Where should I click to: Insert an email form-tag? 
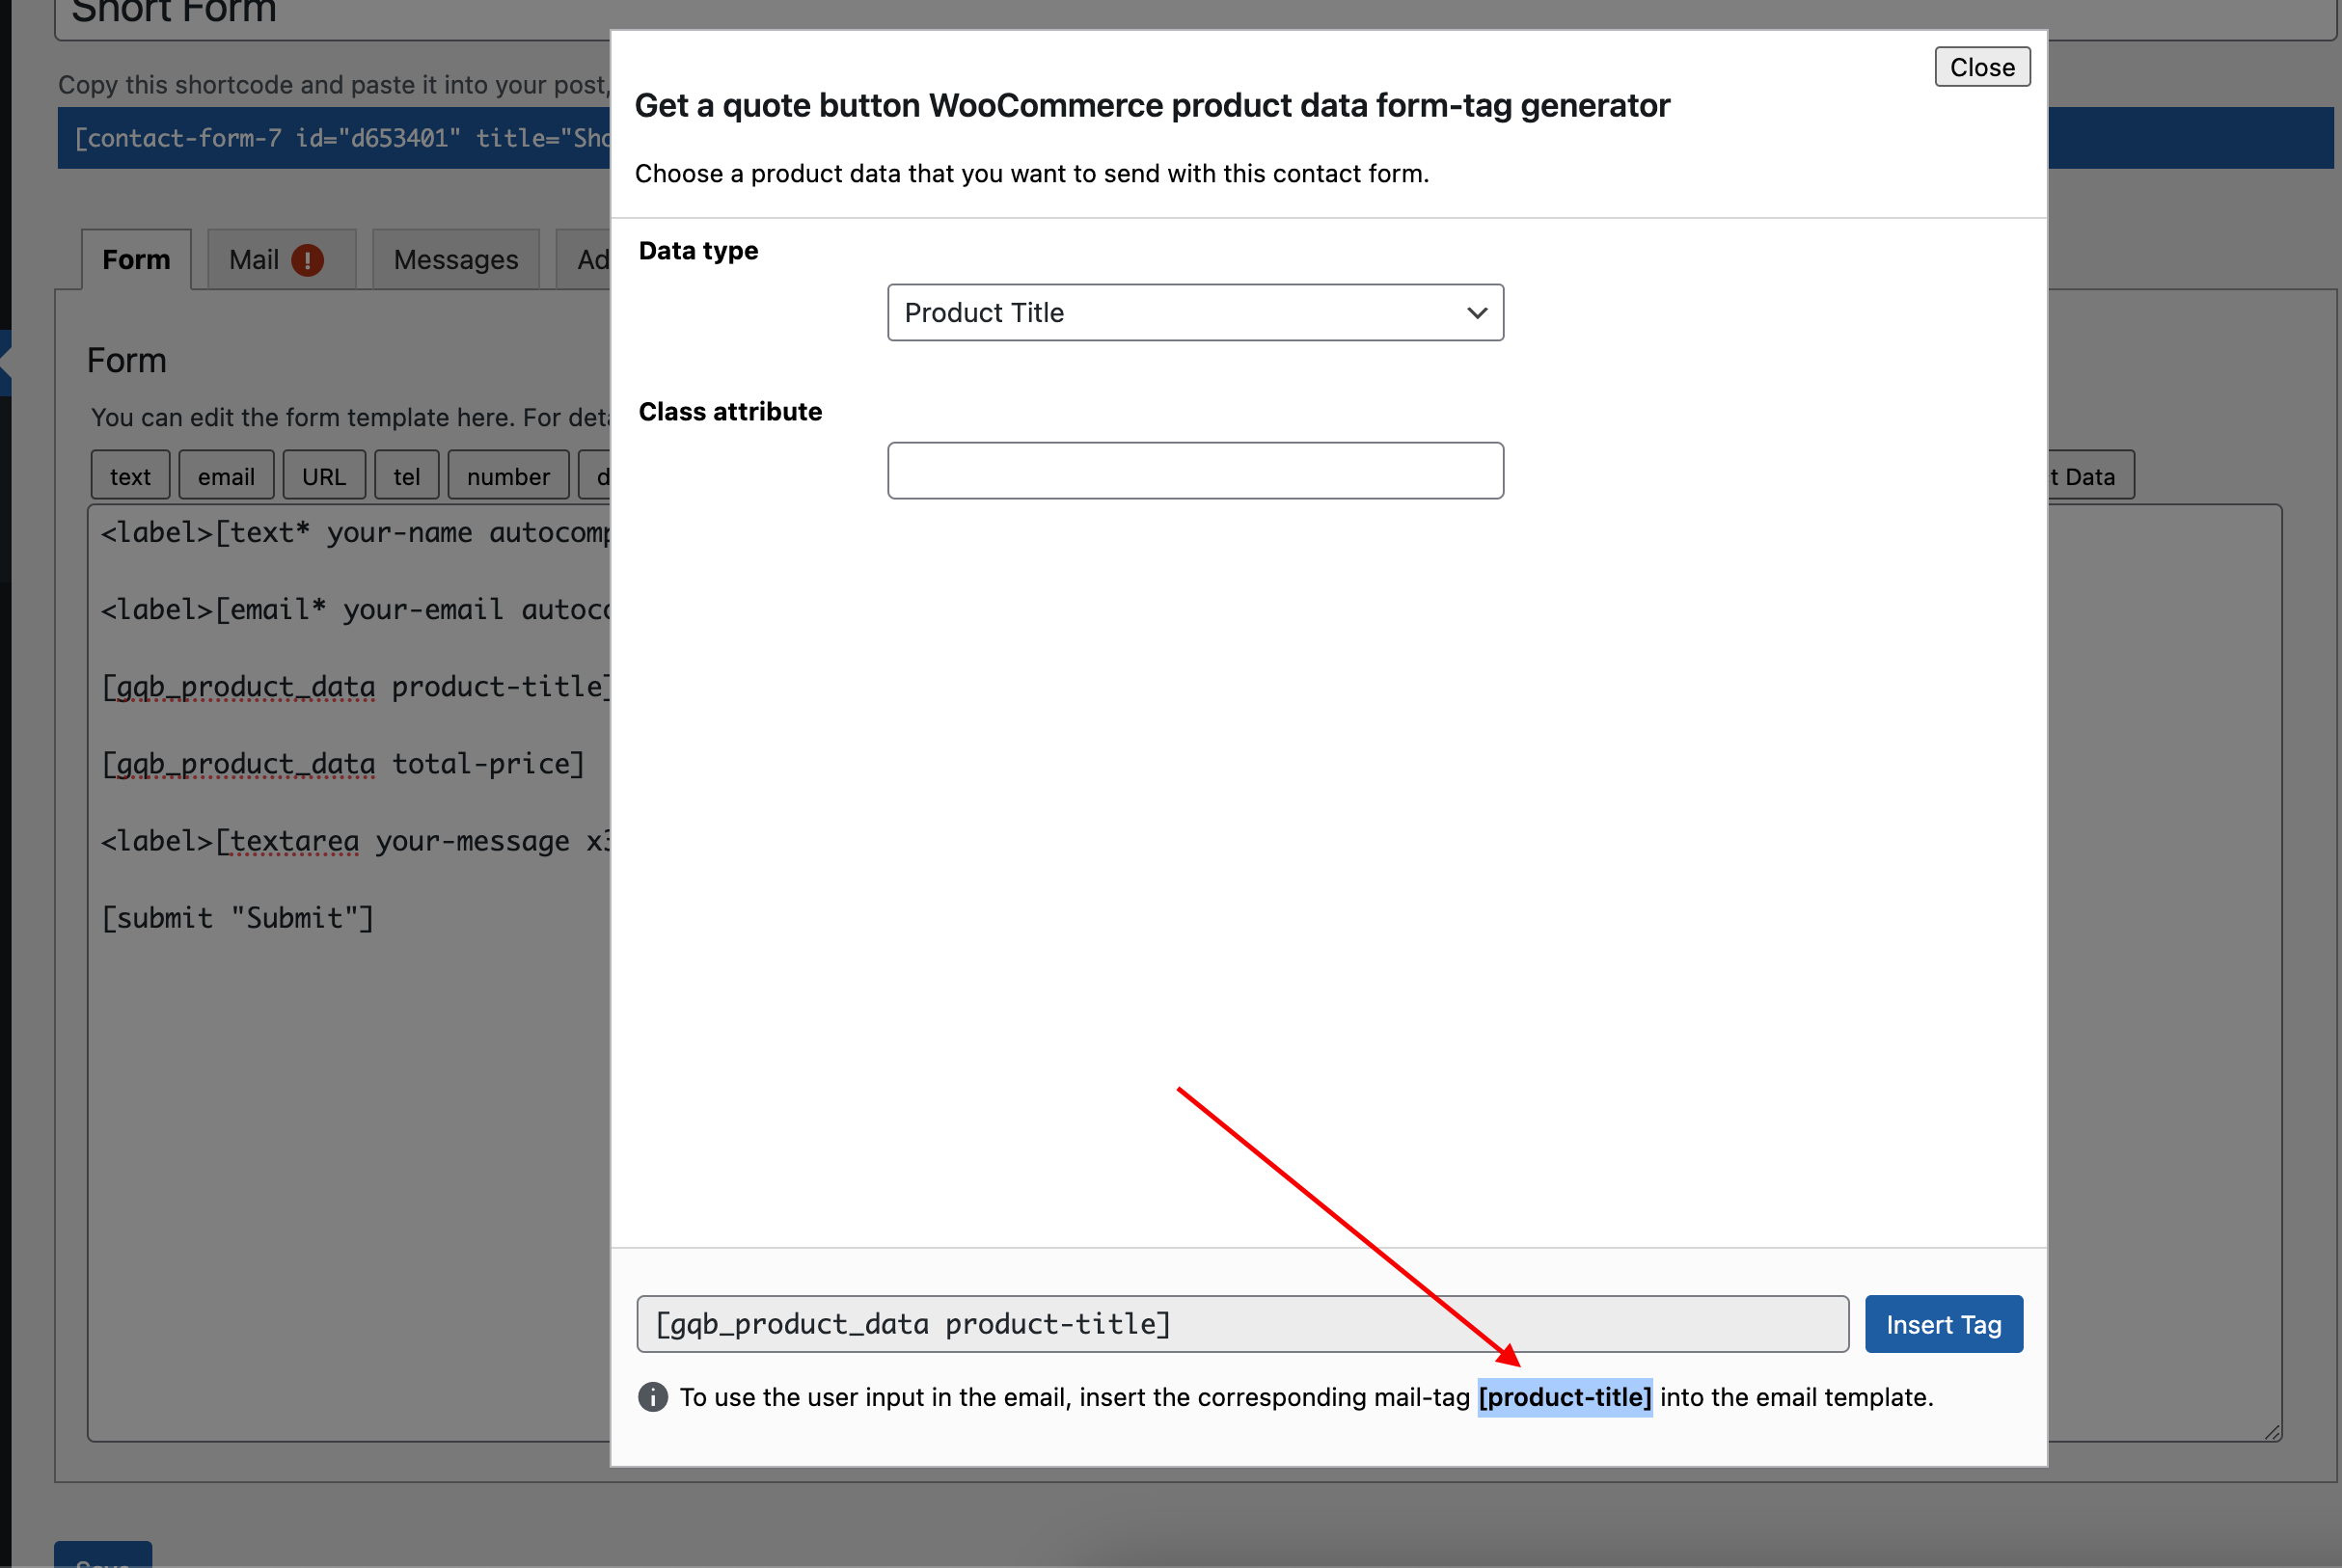tap(226, 476)
